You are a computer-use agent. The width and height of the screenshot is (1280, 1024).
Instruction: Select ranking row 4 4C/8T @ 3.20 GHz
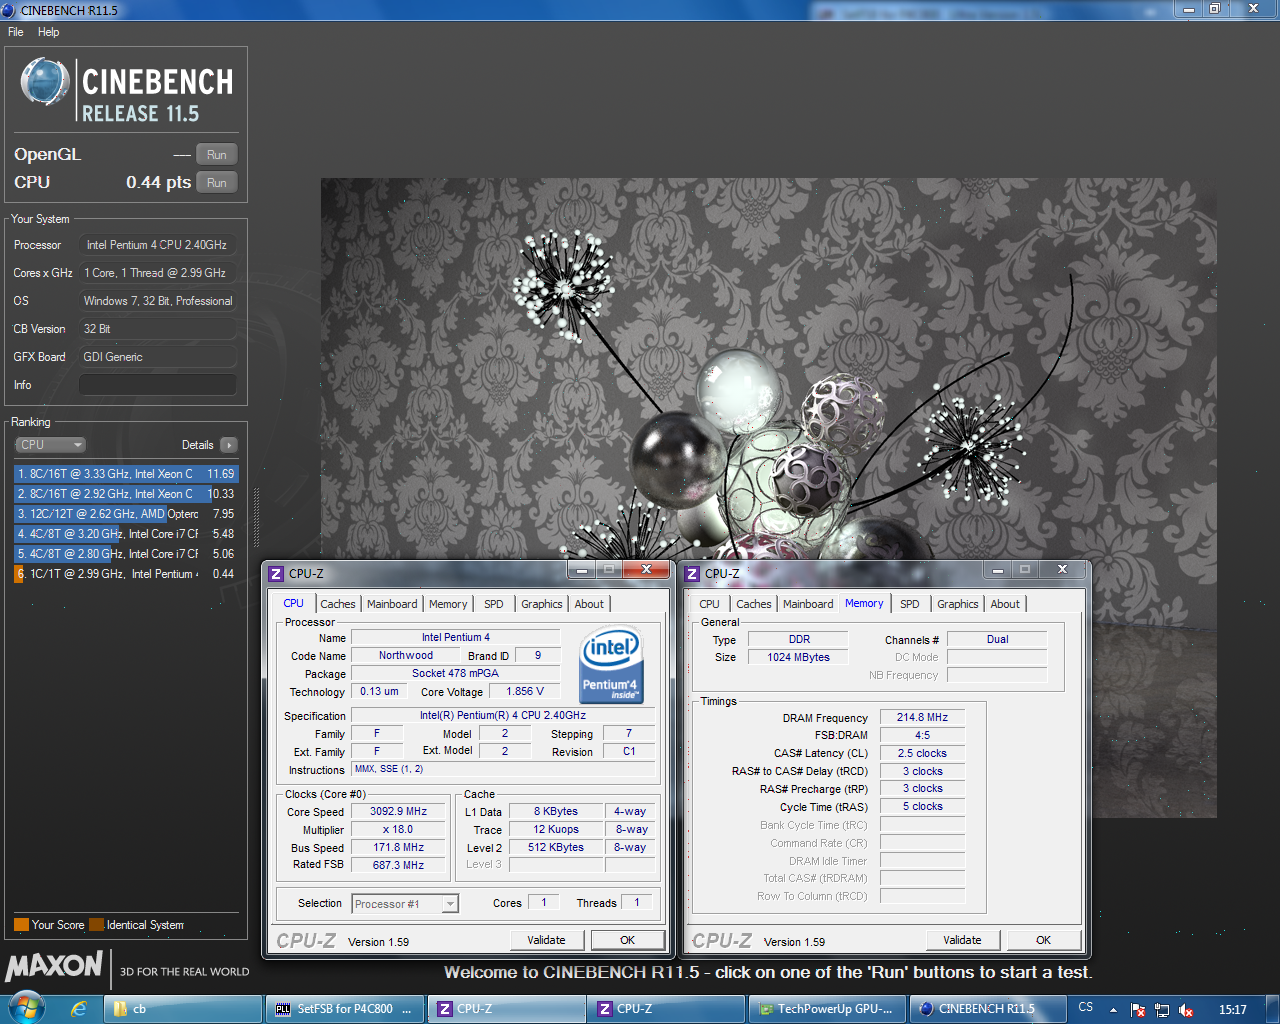coord(126,534)
